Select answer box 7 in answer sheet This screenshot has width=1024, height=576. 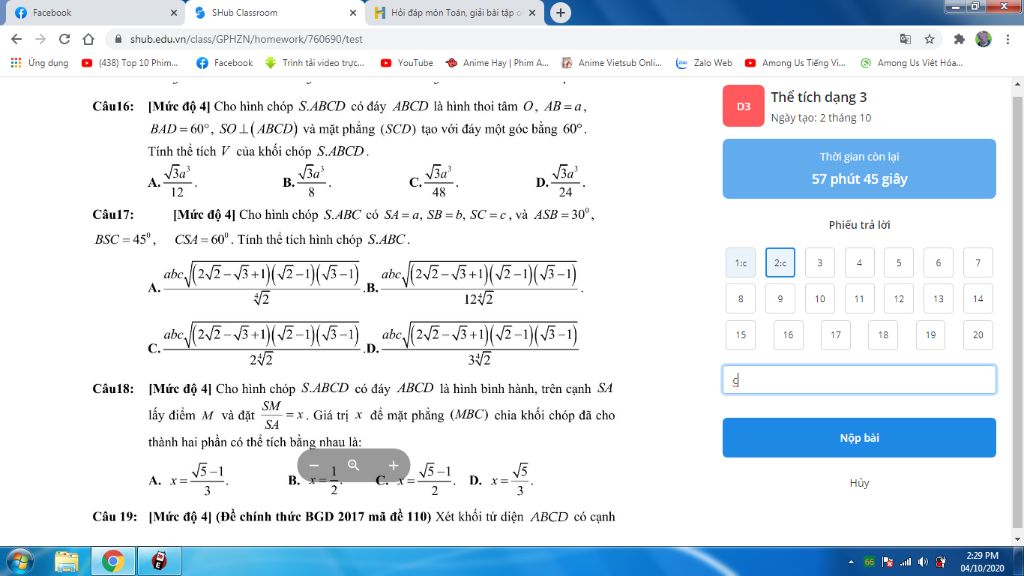[x=978, y=263]
